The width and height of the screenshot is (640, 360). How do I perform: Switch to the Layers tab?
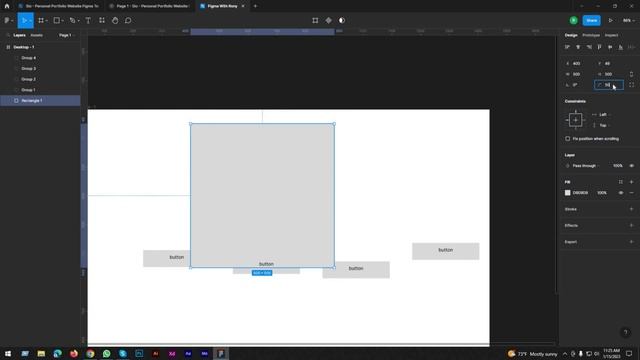19,36
